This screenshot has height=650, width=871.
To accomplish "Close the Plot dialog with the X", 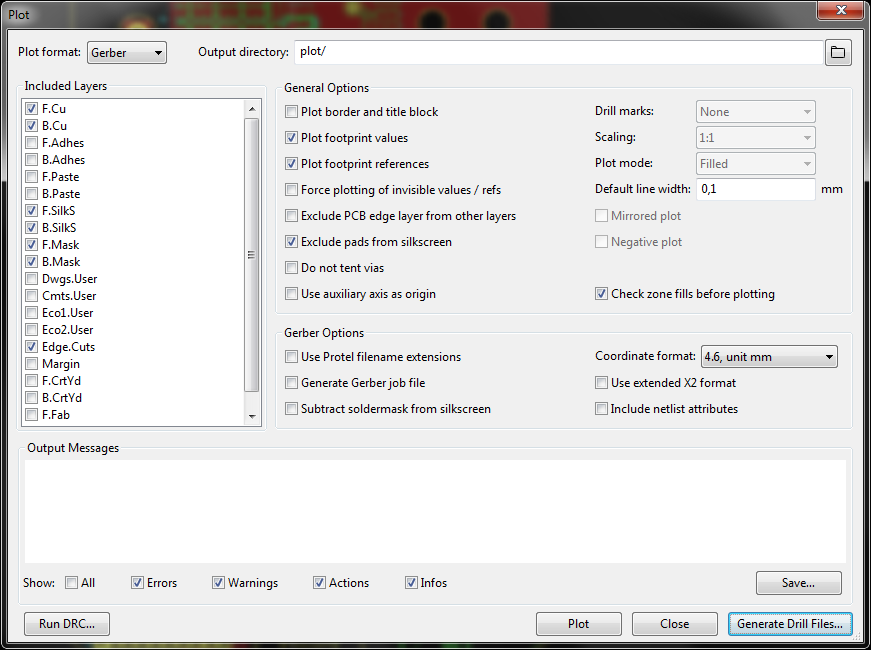I will (x=838, y=10).
